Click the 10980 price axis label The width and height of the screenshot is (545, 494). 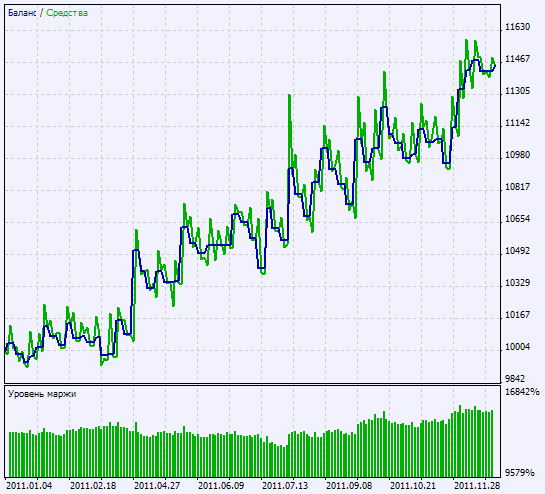[517, 155]
